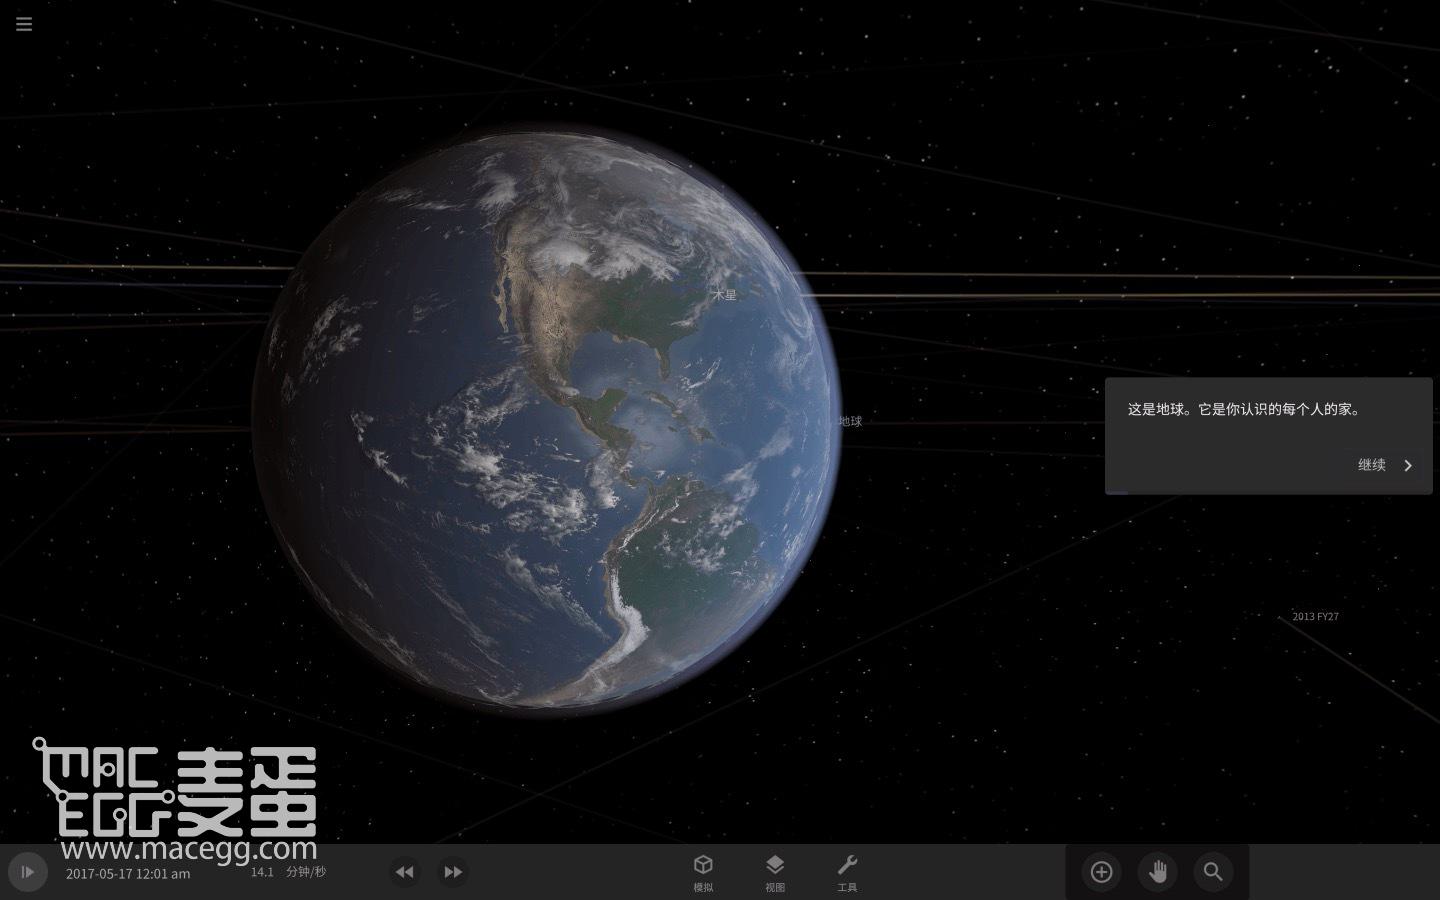This screenshot has width=1440, height=900.
Task: Speed up simulation with fast-forward arrows
Action: (x=453, y=872)
